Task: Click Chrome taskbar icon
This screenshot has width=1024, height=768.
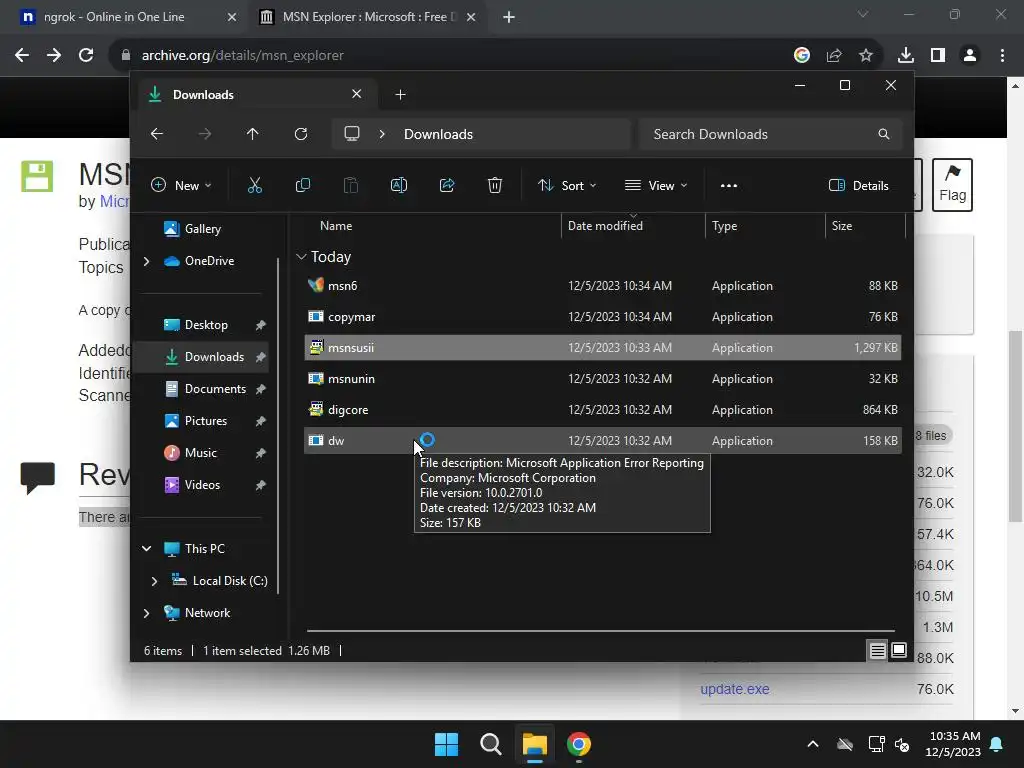Action: click(579, 744)
